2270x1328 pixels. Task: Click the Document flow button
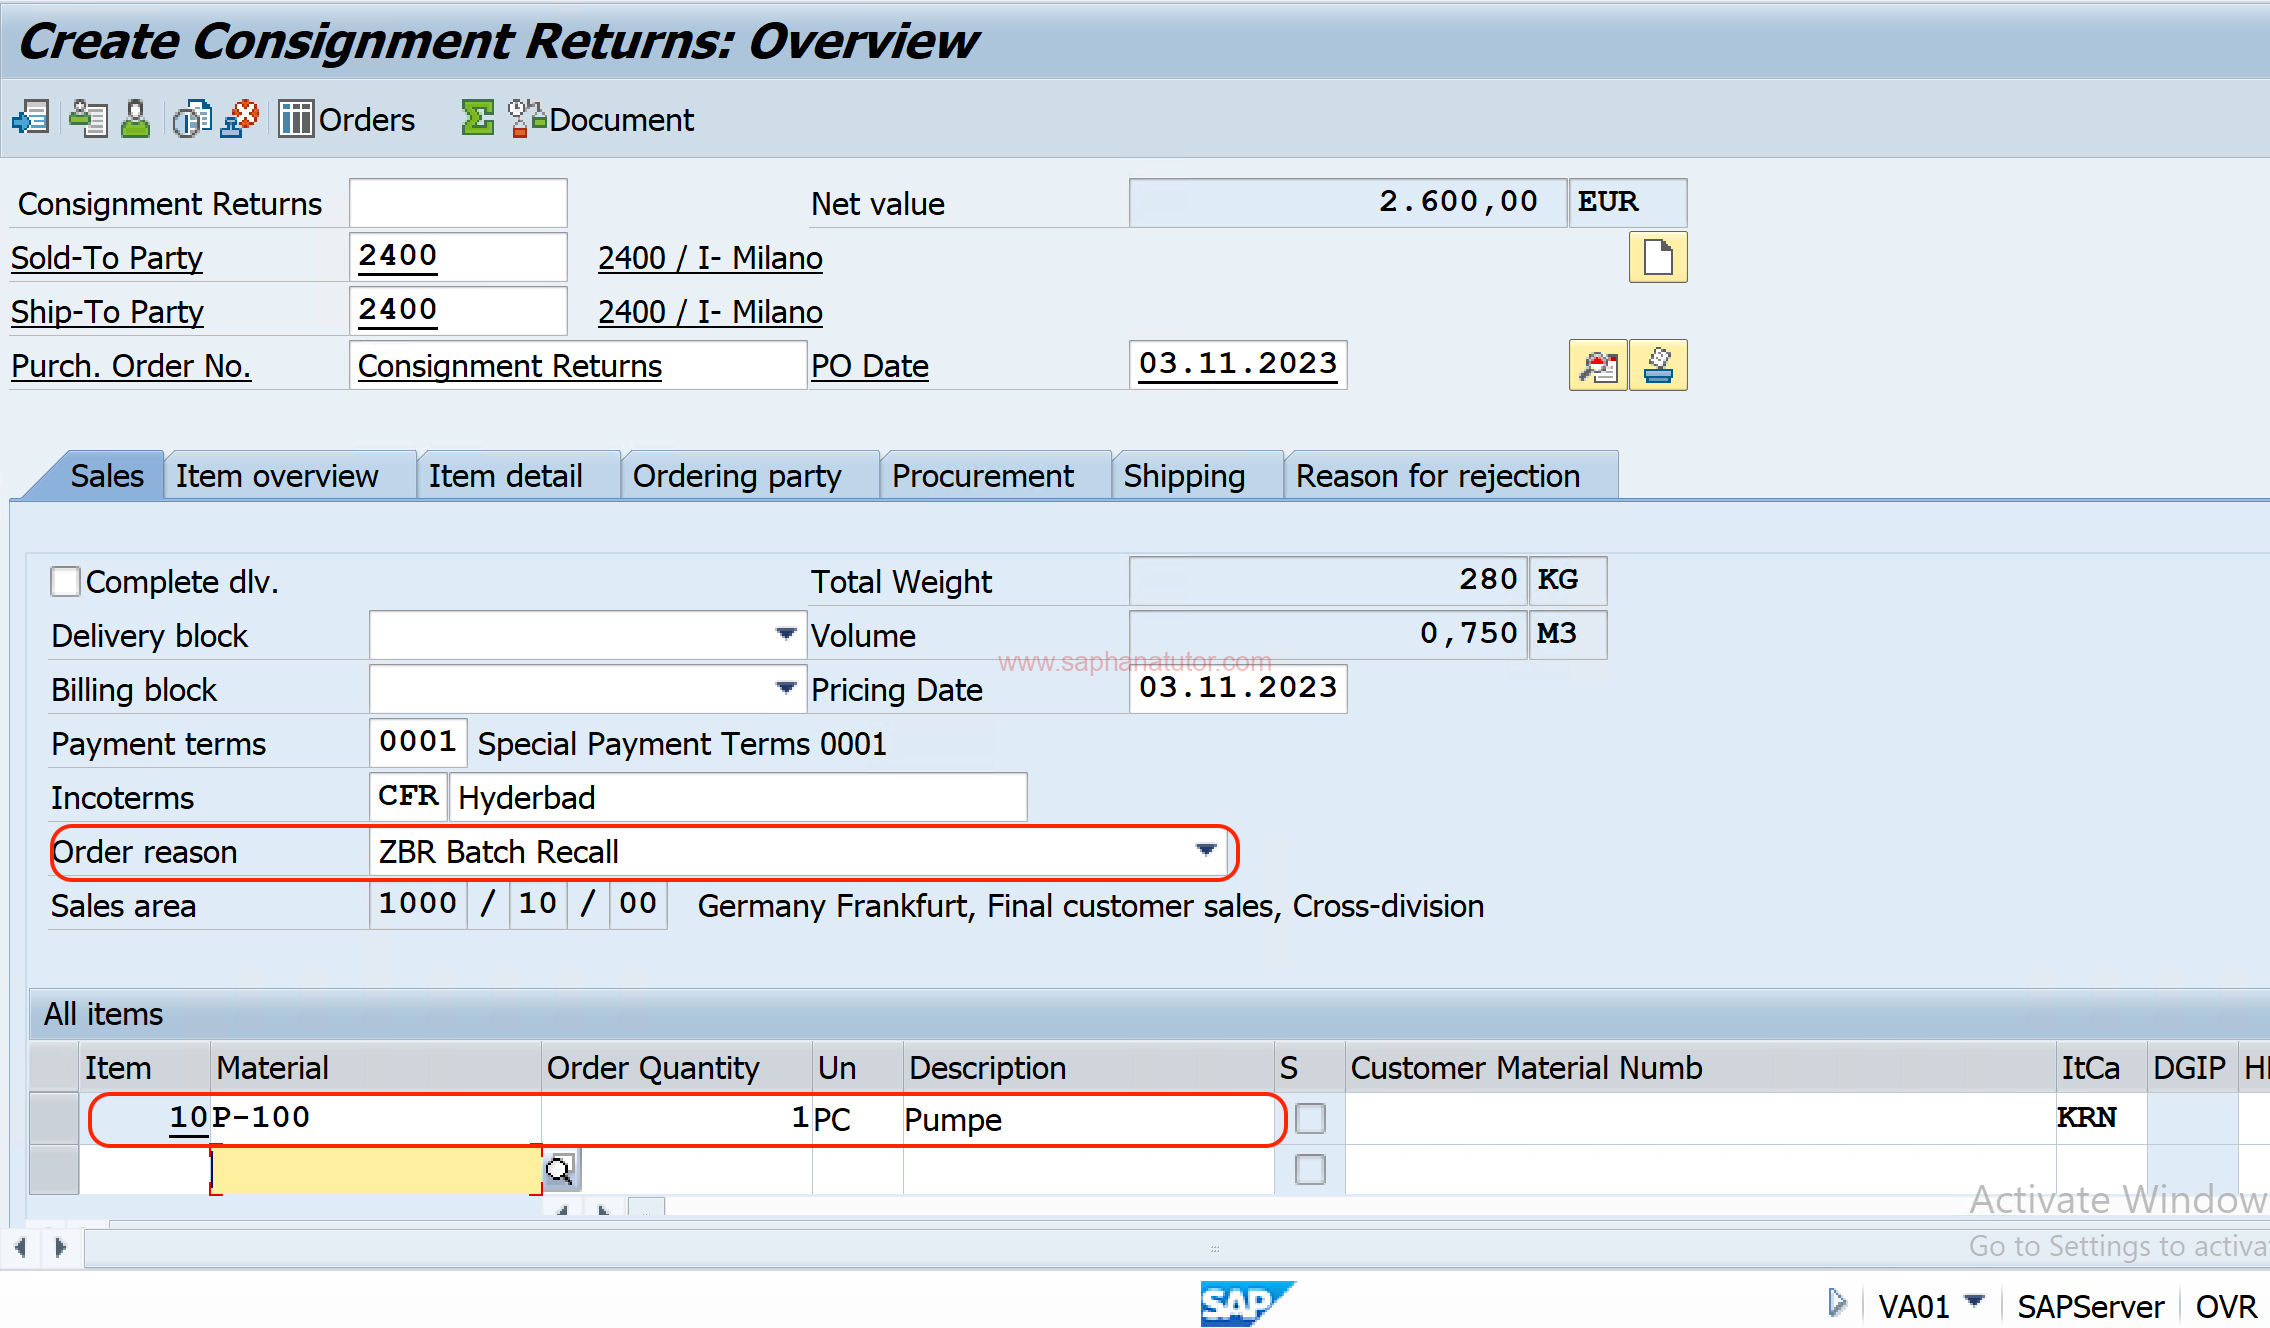(x=602, y=119)
